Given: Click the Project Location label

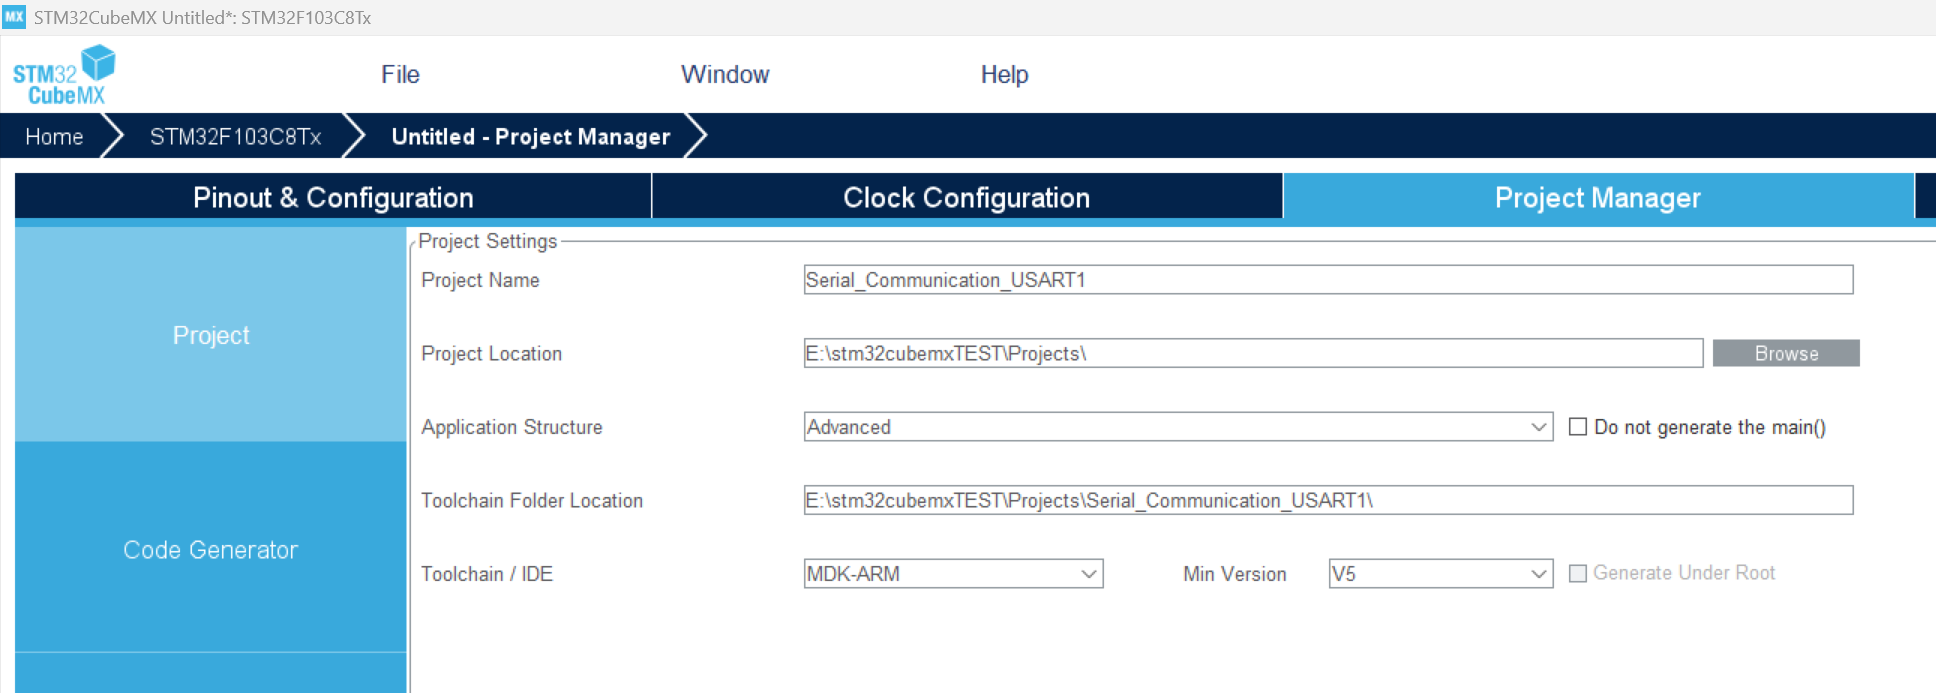Looking at the screenshot, I should tap(491, 353).
